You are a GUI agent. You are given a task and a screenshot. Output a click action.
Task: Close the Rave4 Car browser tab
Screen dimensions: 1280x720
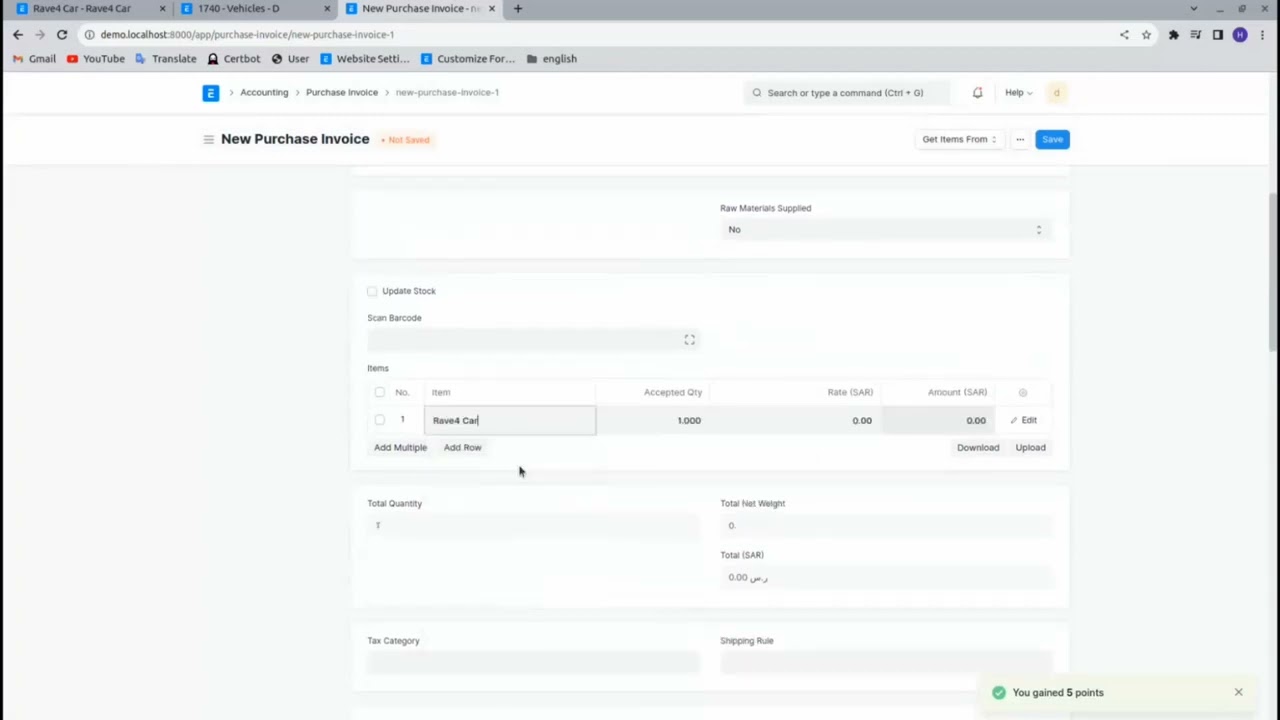coord(162,8)
